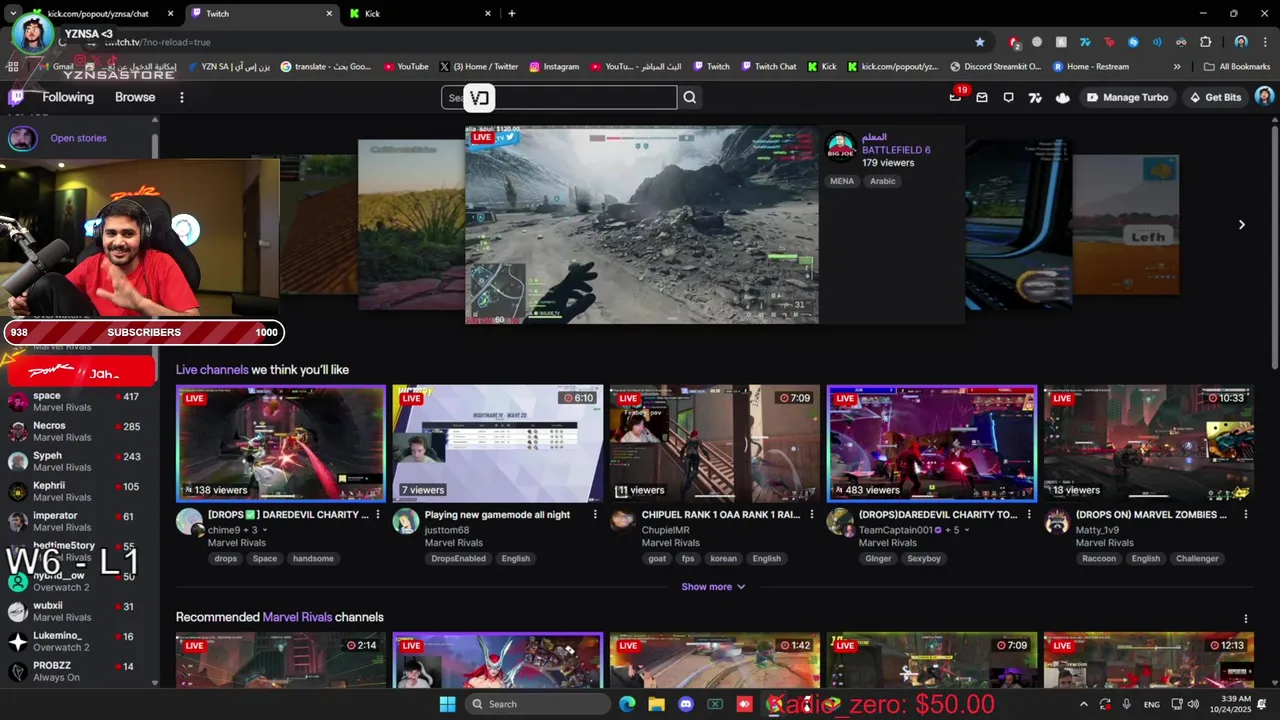Image resolution: width=1280 pixels, height=720 pixels.
Task: Open the Twitch crown loot icon
Action: point(1062,97)
